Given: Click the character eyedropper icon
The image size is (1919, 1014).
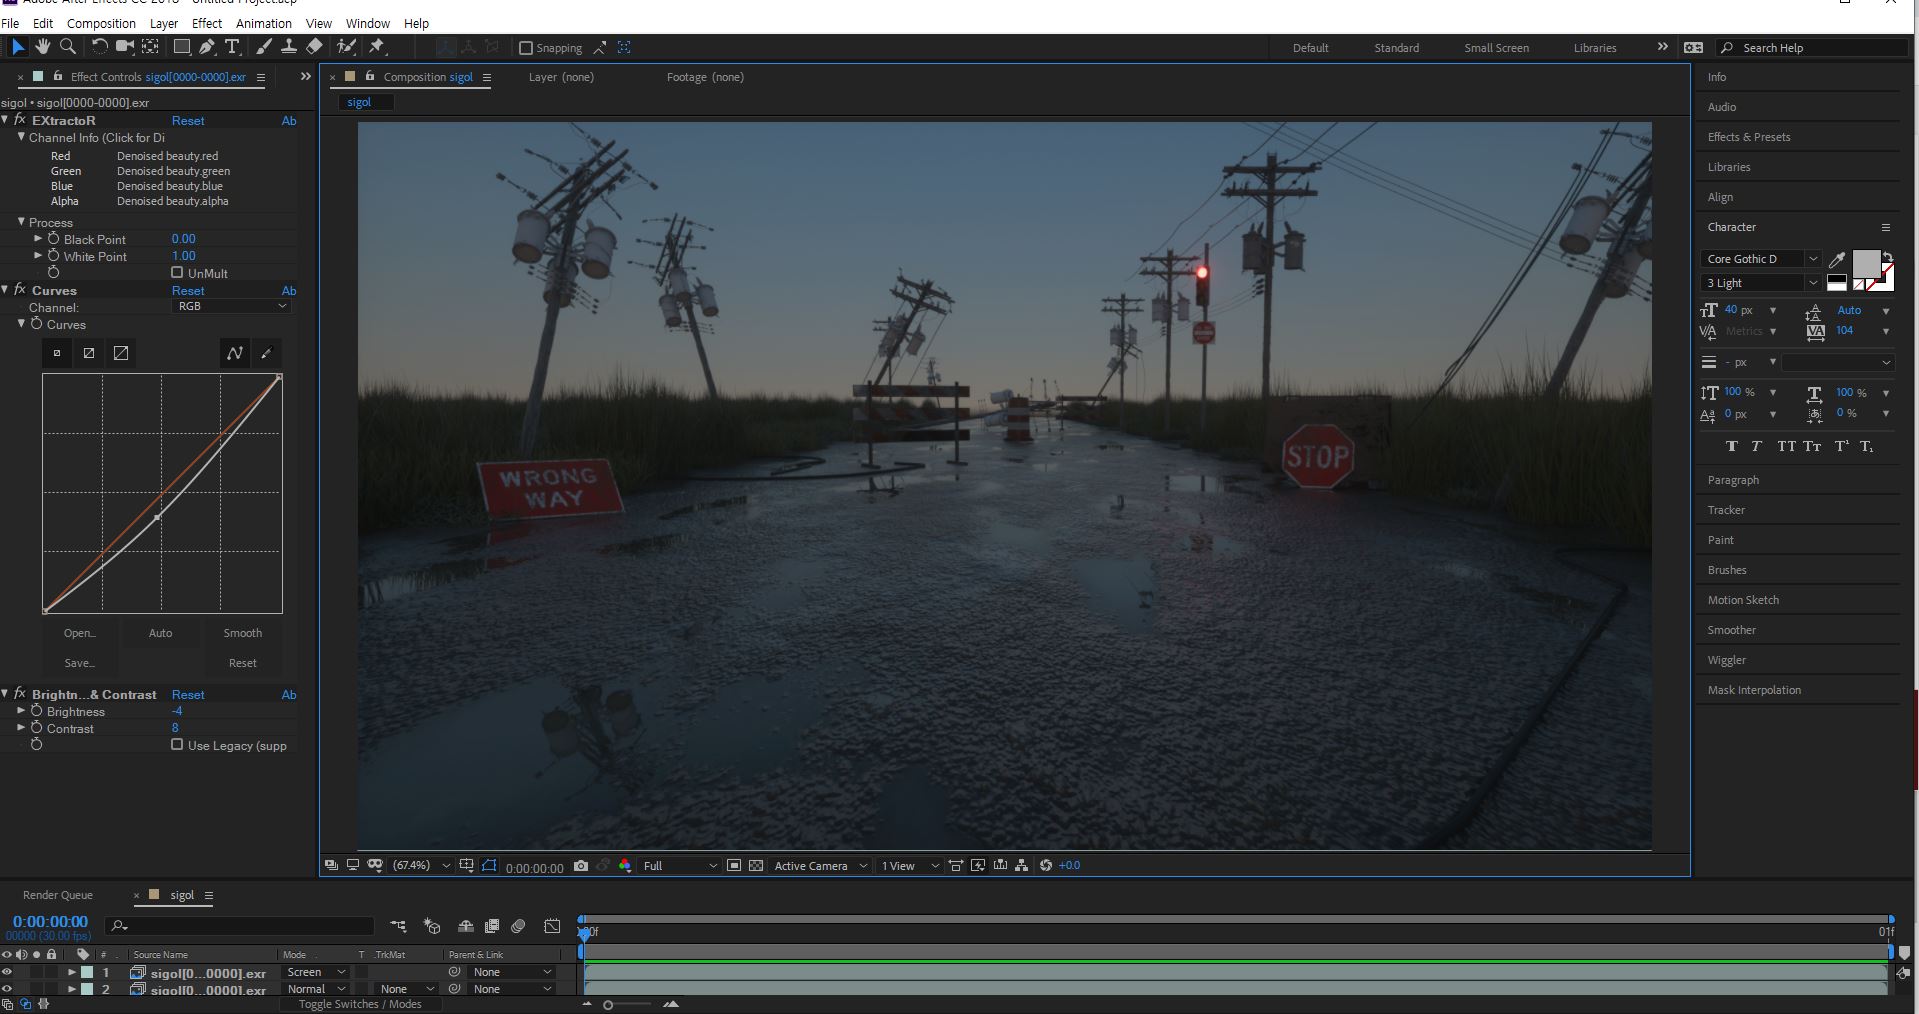Looking at the screenshot, I should coord(1837,259).
